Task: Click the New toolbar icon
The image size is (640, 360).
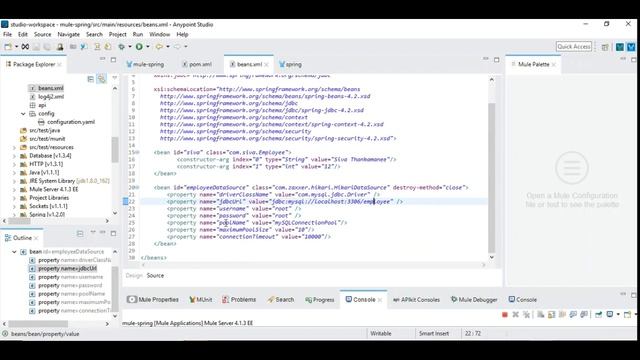Action: click(8, 47)
